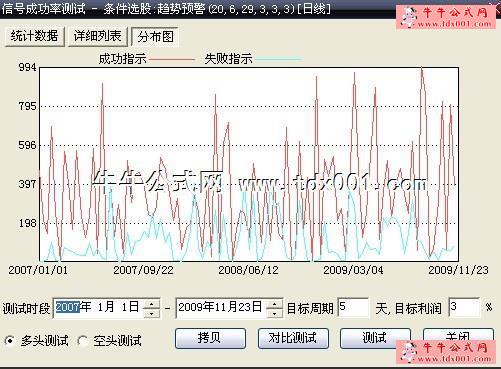Decrement the start date with down arrow
This screenshot has width=501, height=369.
pos(152,313)
